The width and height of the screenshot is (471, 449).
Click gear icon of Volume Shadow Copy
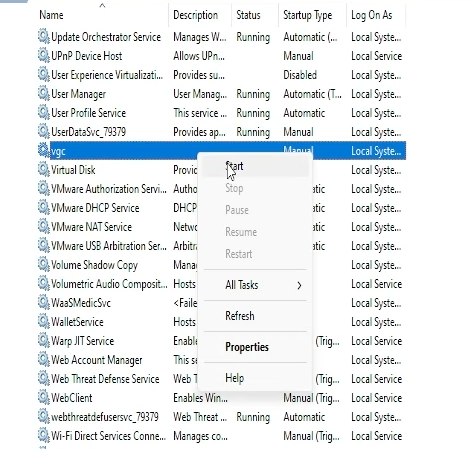(43, 264)
